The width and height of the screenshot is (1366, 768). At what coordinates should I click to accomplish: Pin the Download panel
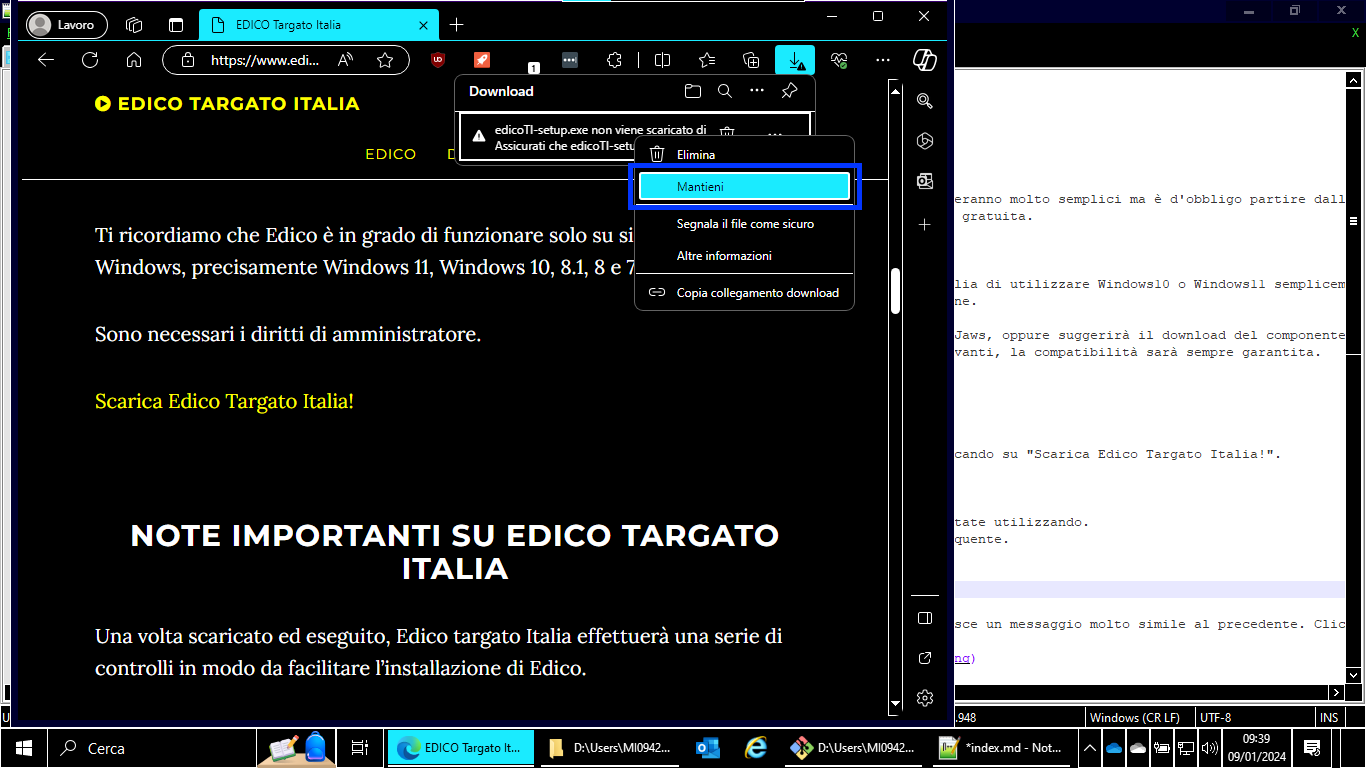tap(789, 91)
